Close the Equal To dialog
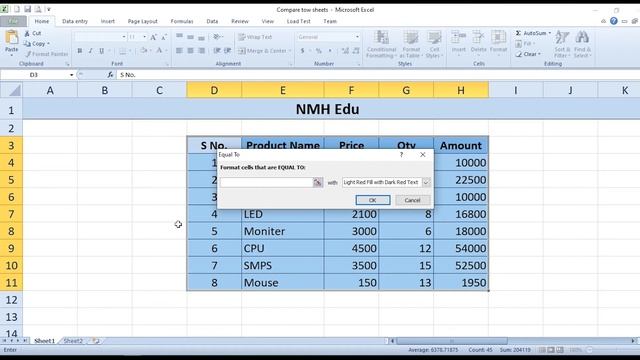The image size is (640, 360). 422,155
